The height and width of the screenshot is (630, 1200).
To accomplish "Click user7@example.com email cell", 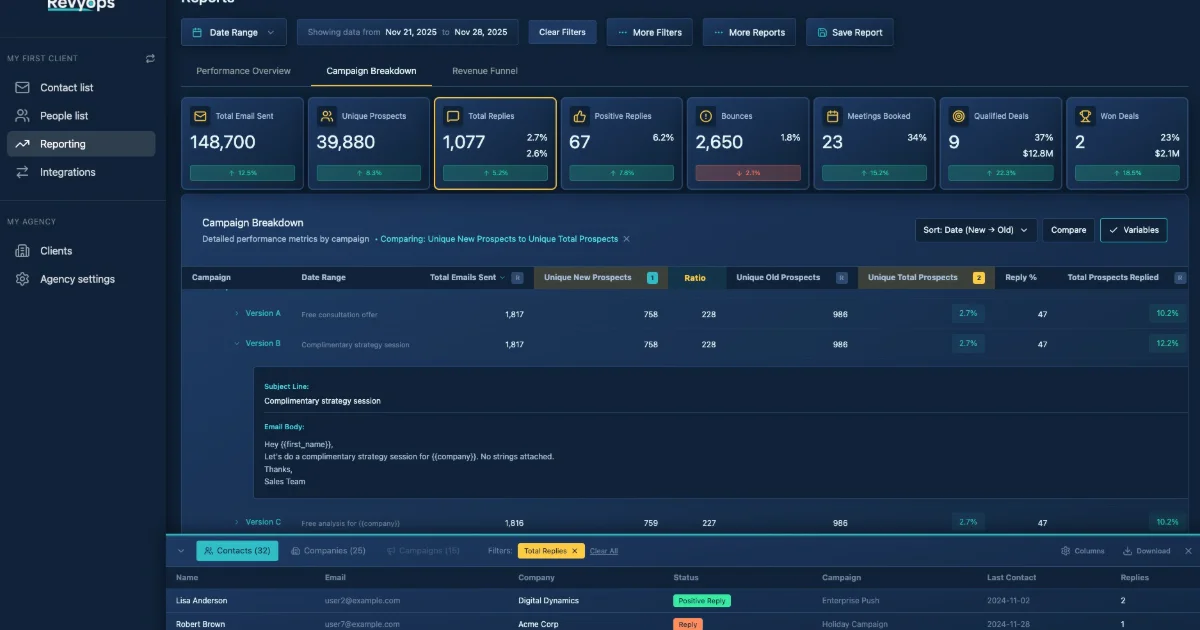I will click(362, 624).
